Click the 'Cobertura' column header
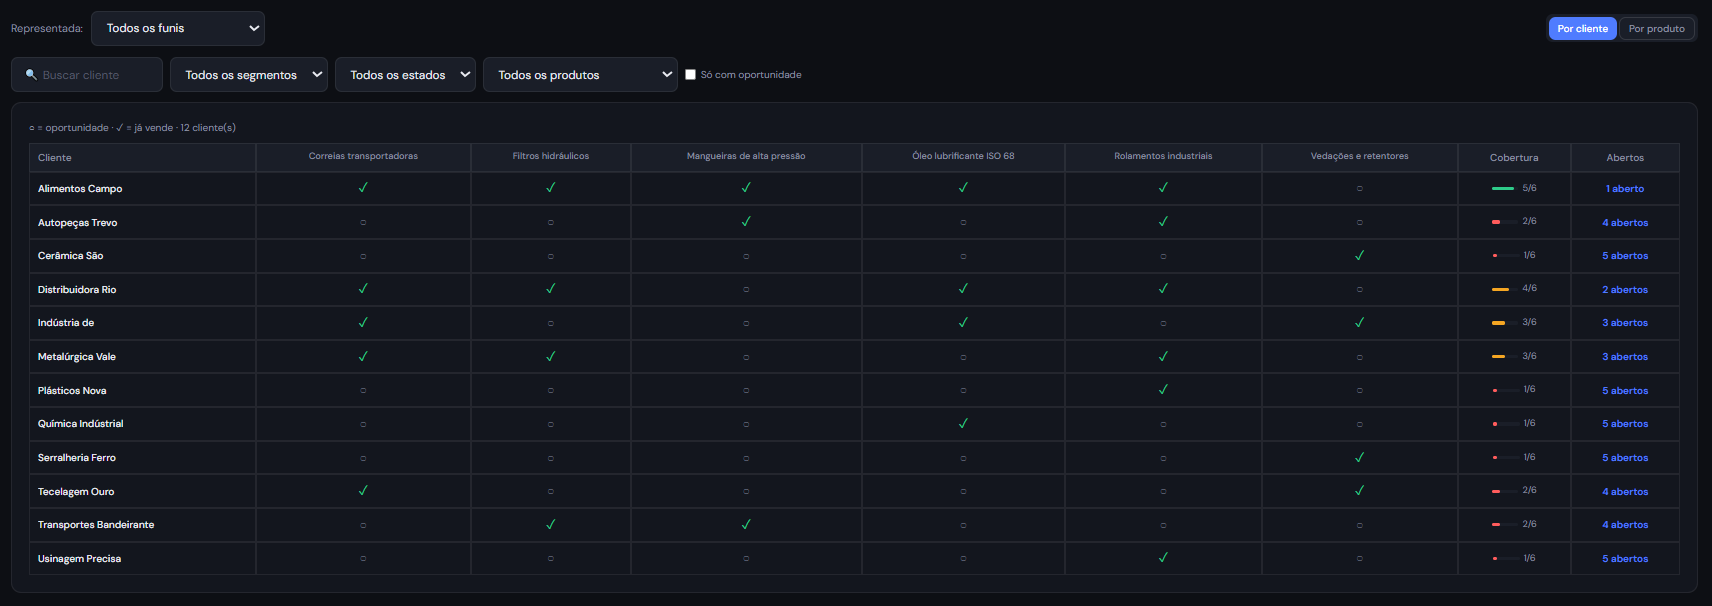The image size is (1712, 606). pos(1514,158)
